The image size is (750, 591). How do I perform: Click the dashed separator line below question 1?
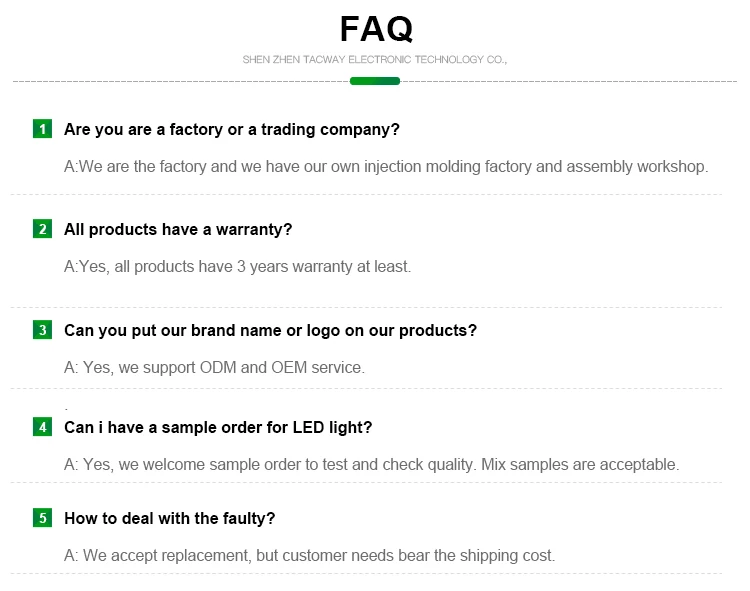365,194
